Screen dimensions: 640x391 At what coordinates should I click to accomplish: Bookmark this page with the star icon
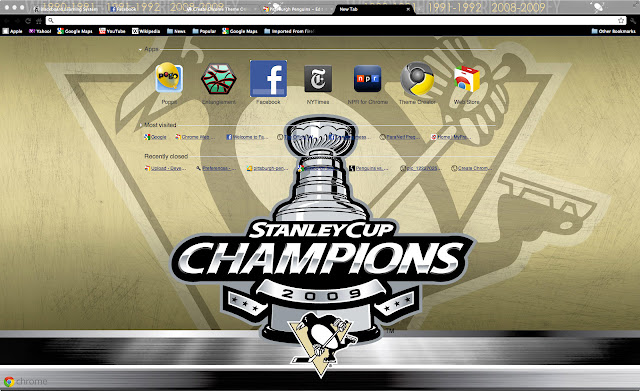point(621,20)
